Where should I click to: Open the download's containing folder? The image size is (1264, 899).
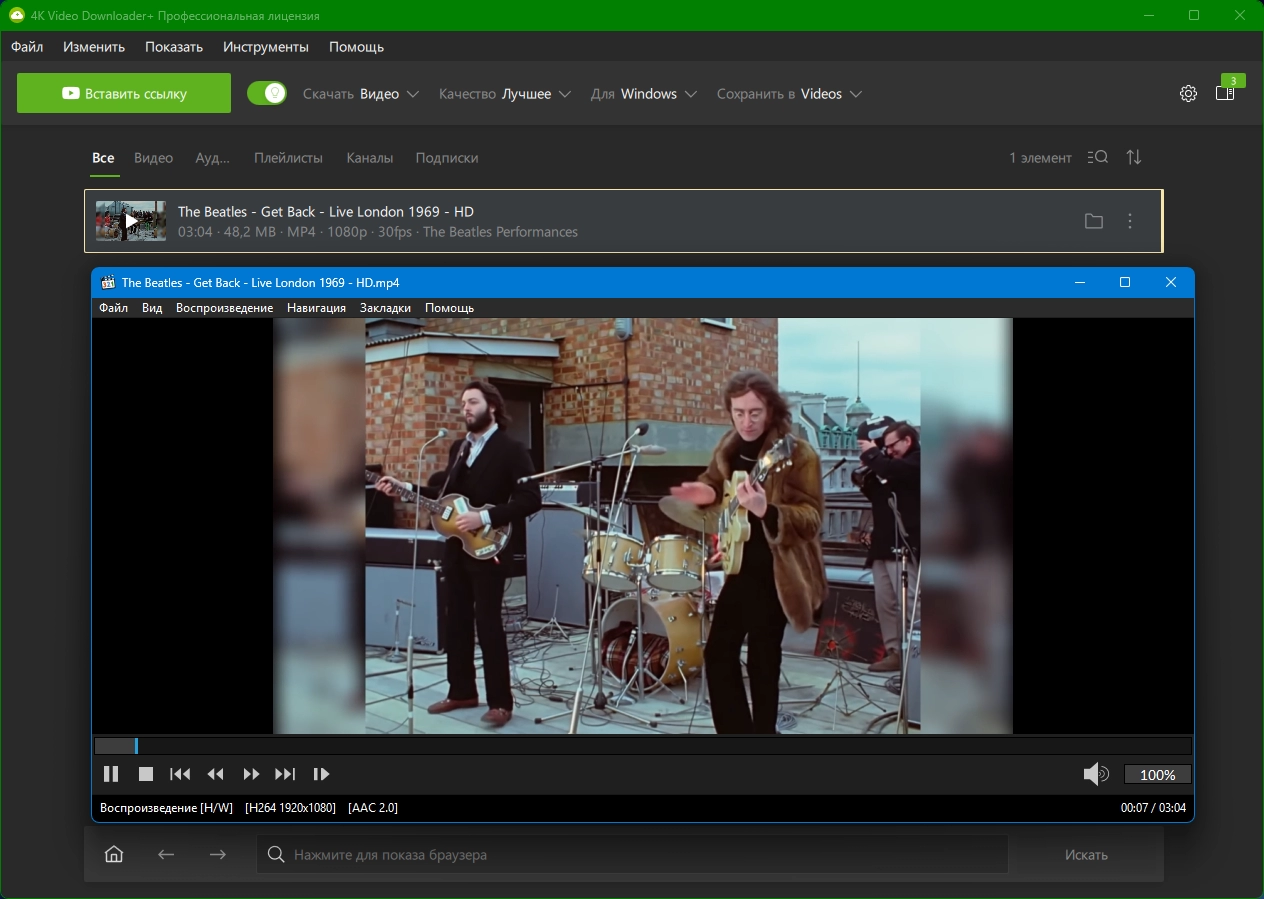[1094, 221]
